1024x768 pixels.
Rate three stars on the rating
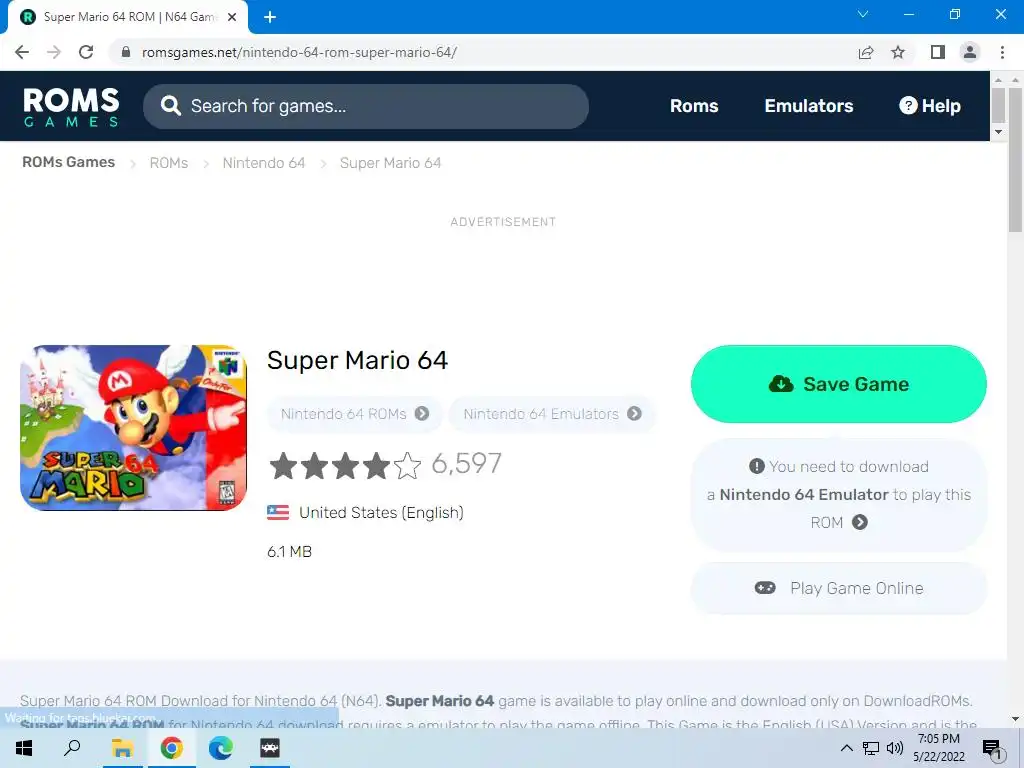pos(345,466)
